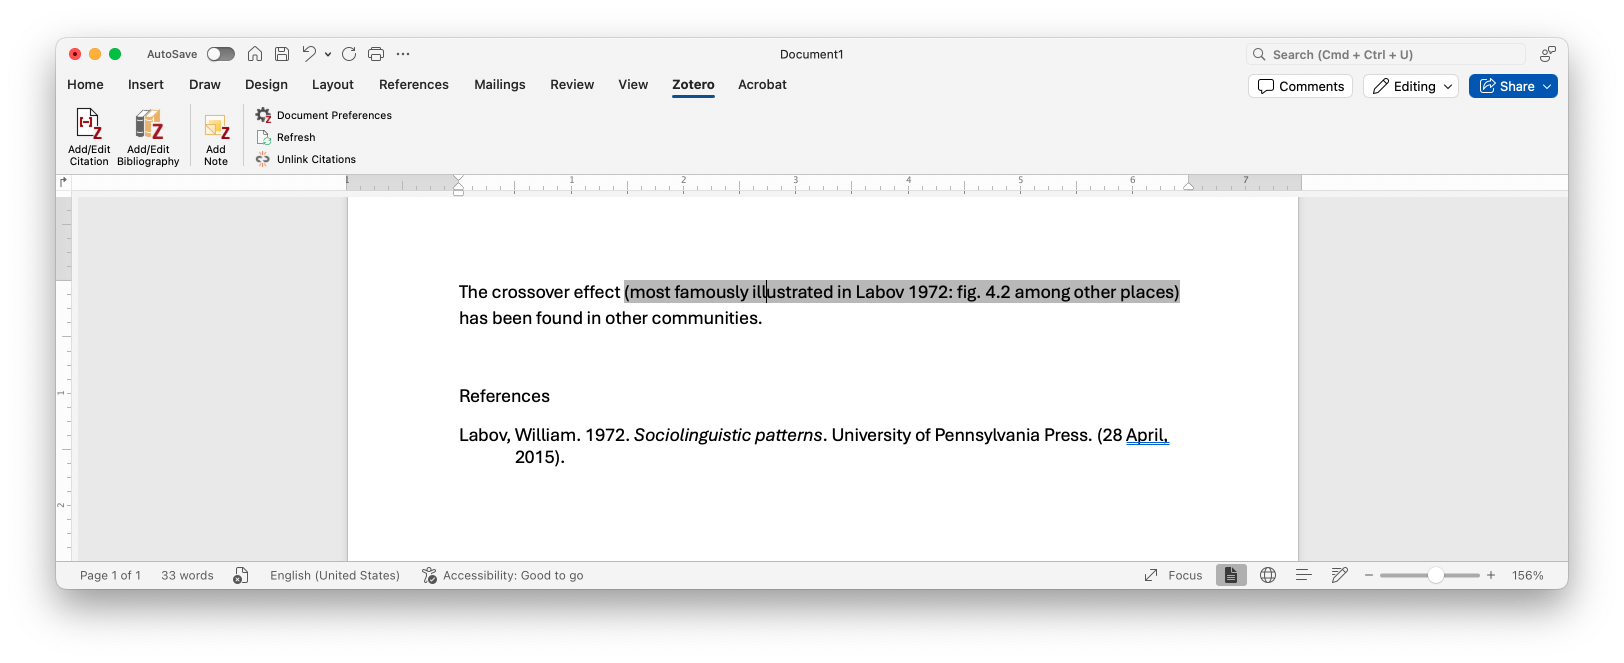Click the Save icon in title bar
This screenshot has width=1624, height=663.
pyautogui.click(x=282, y=54)
